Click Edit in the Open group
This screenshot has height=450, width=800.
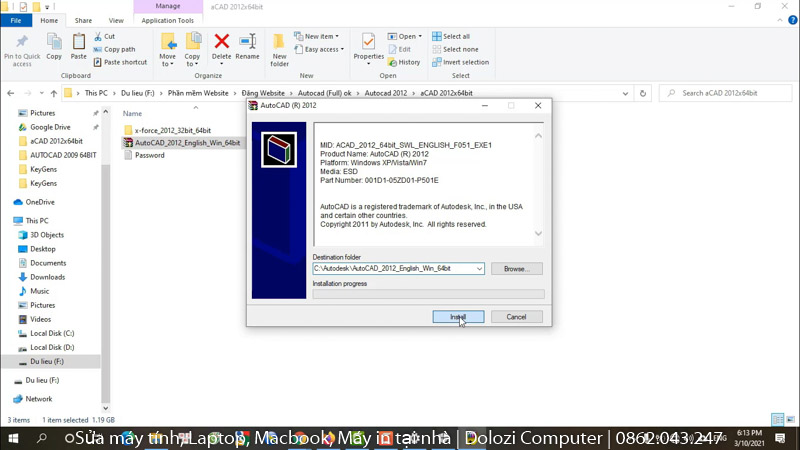tap(399, 49)
